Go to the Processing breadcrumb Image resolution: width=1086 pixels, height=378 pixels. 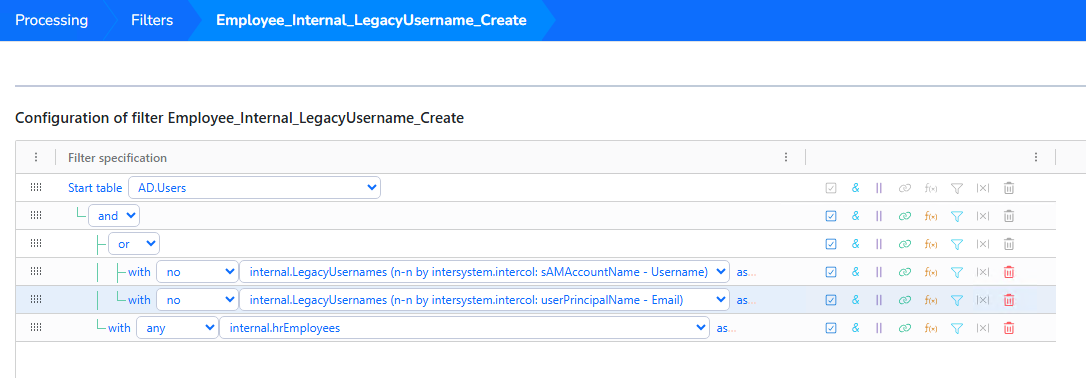[51, 20]
